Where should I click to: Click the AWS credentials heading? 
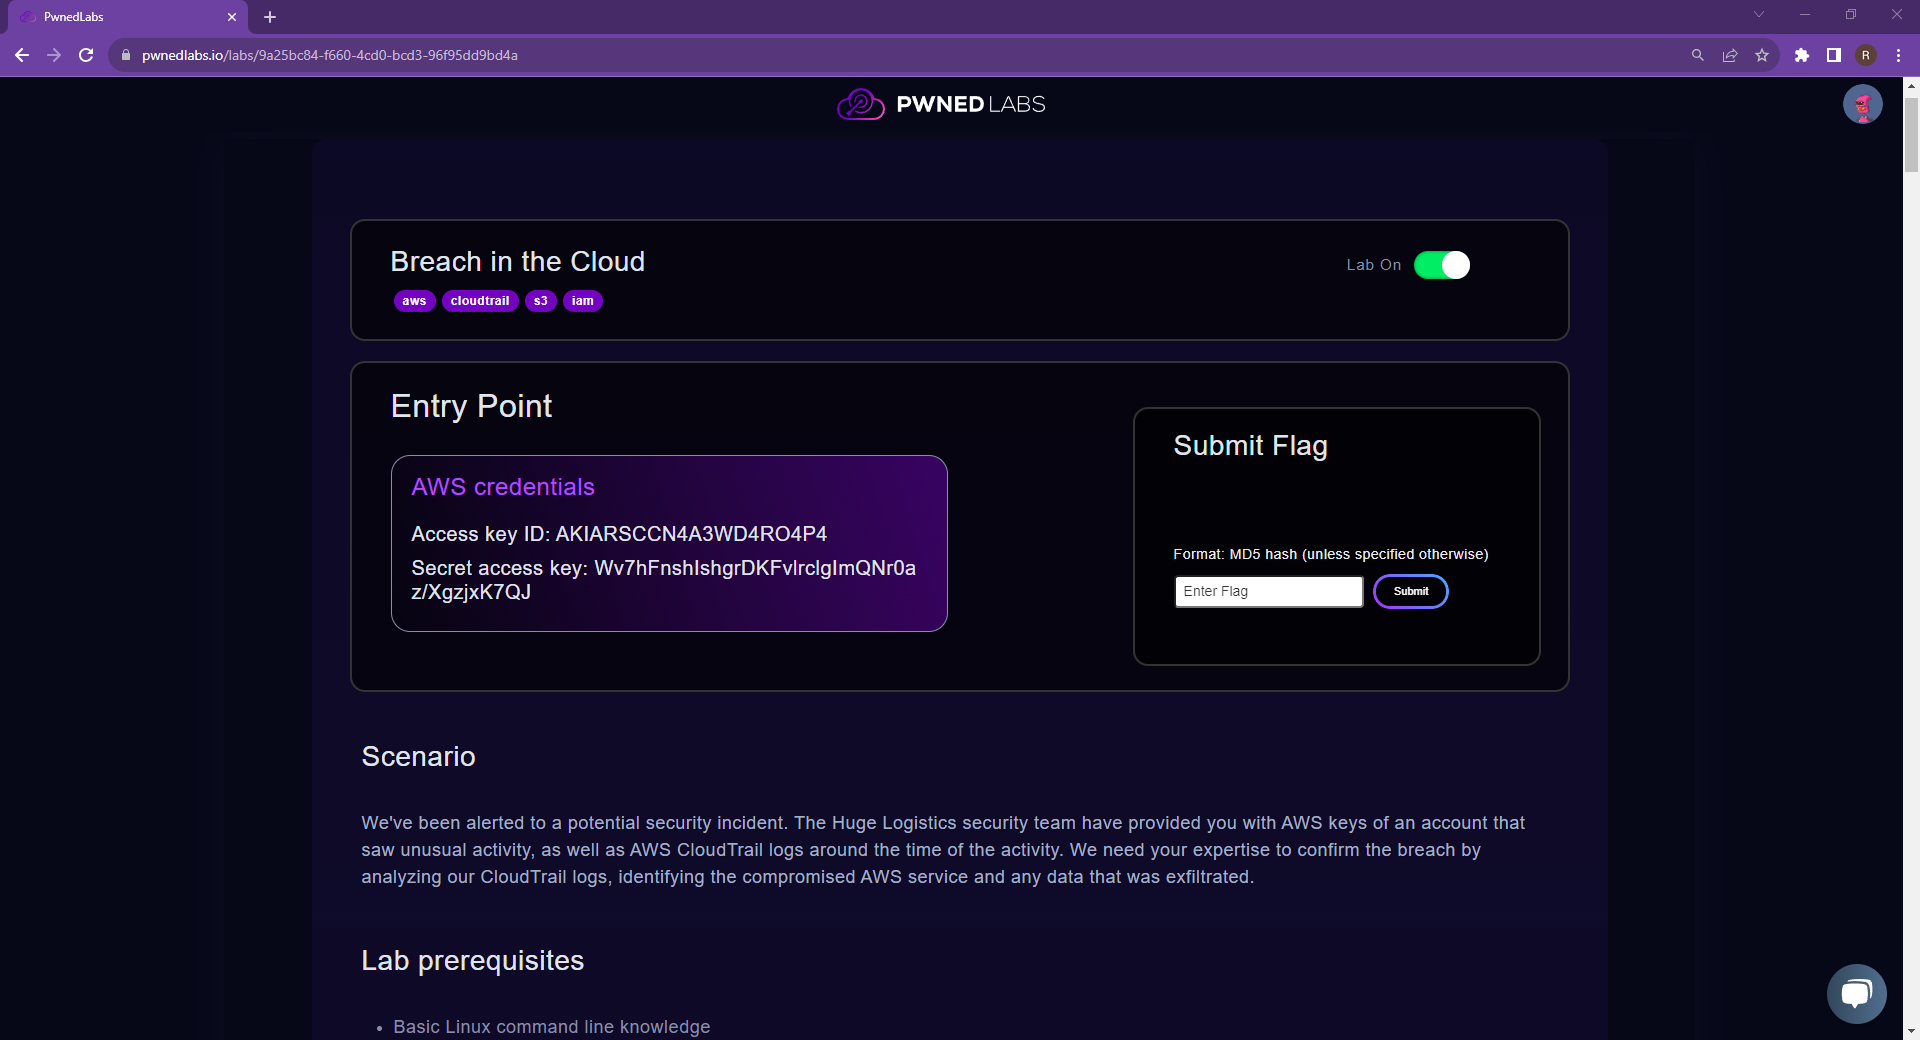[x=503, y=487]
